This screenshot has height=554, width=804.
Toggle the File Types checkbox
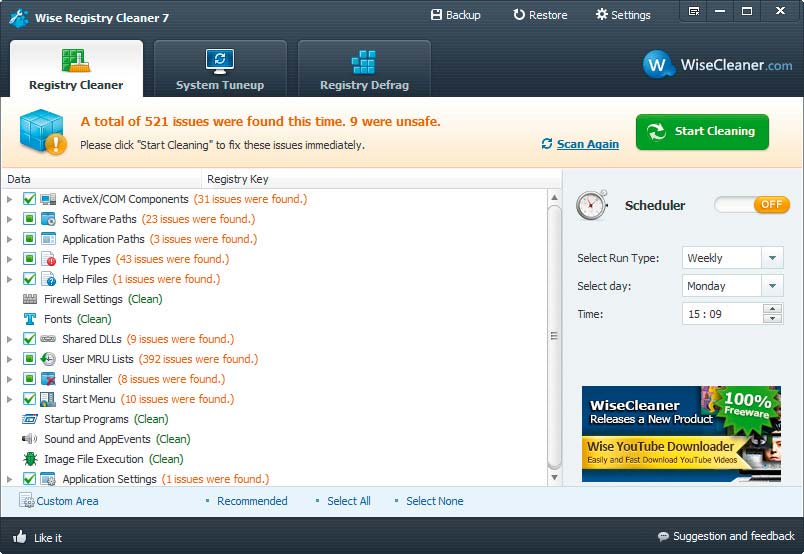[x=29, y=259]
